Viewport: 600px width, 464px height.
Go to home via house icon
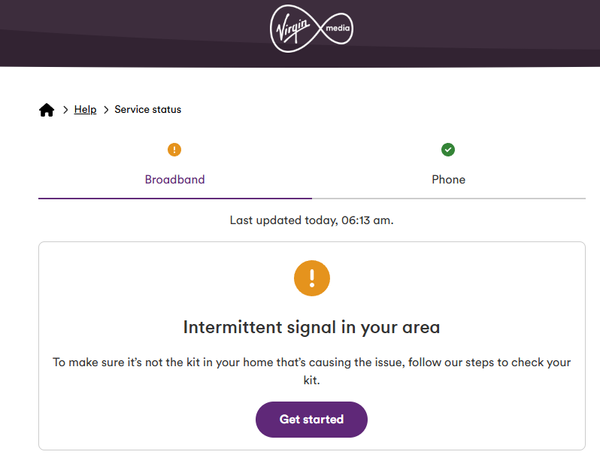[x=47, y=110]
